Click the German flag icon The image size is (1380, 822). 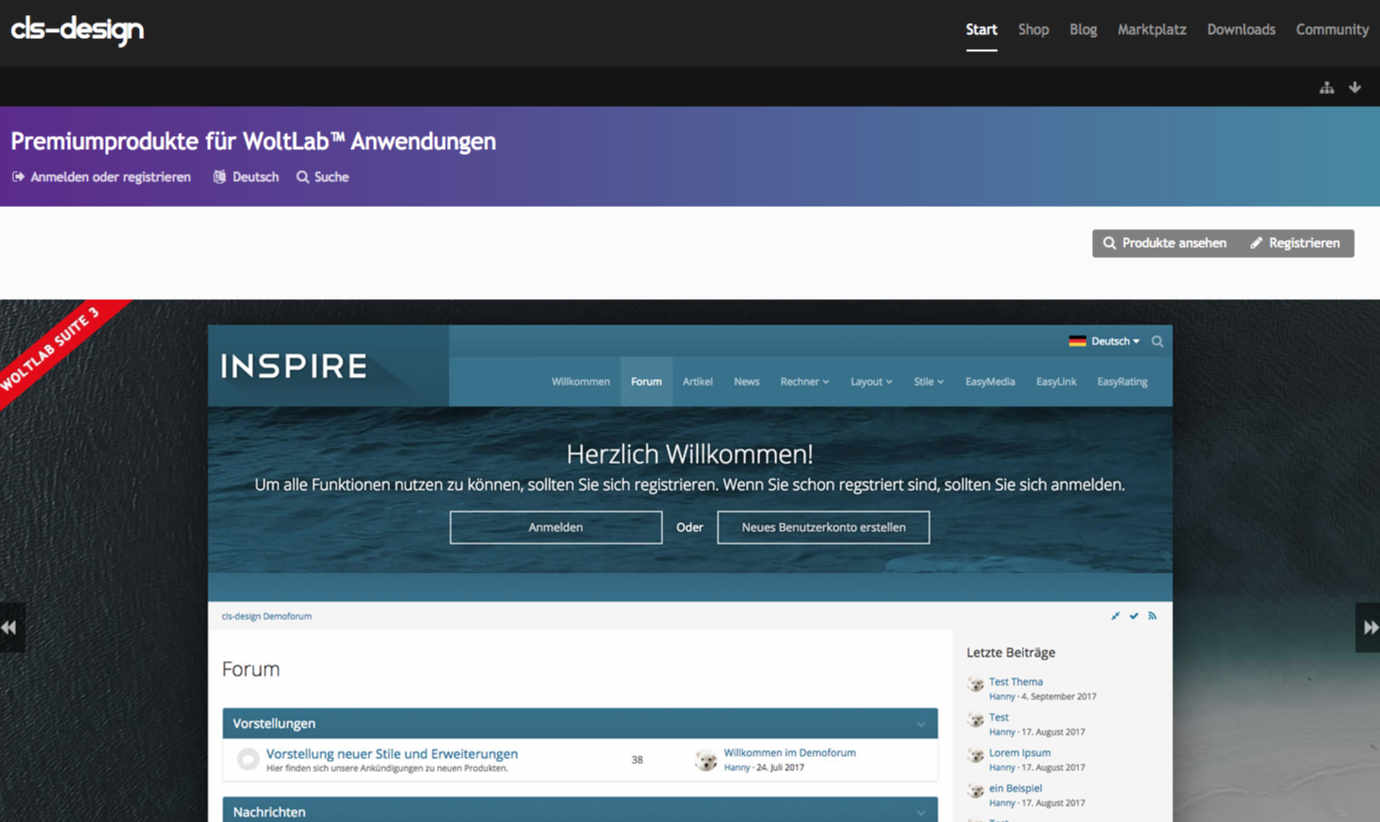1077,341
